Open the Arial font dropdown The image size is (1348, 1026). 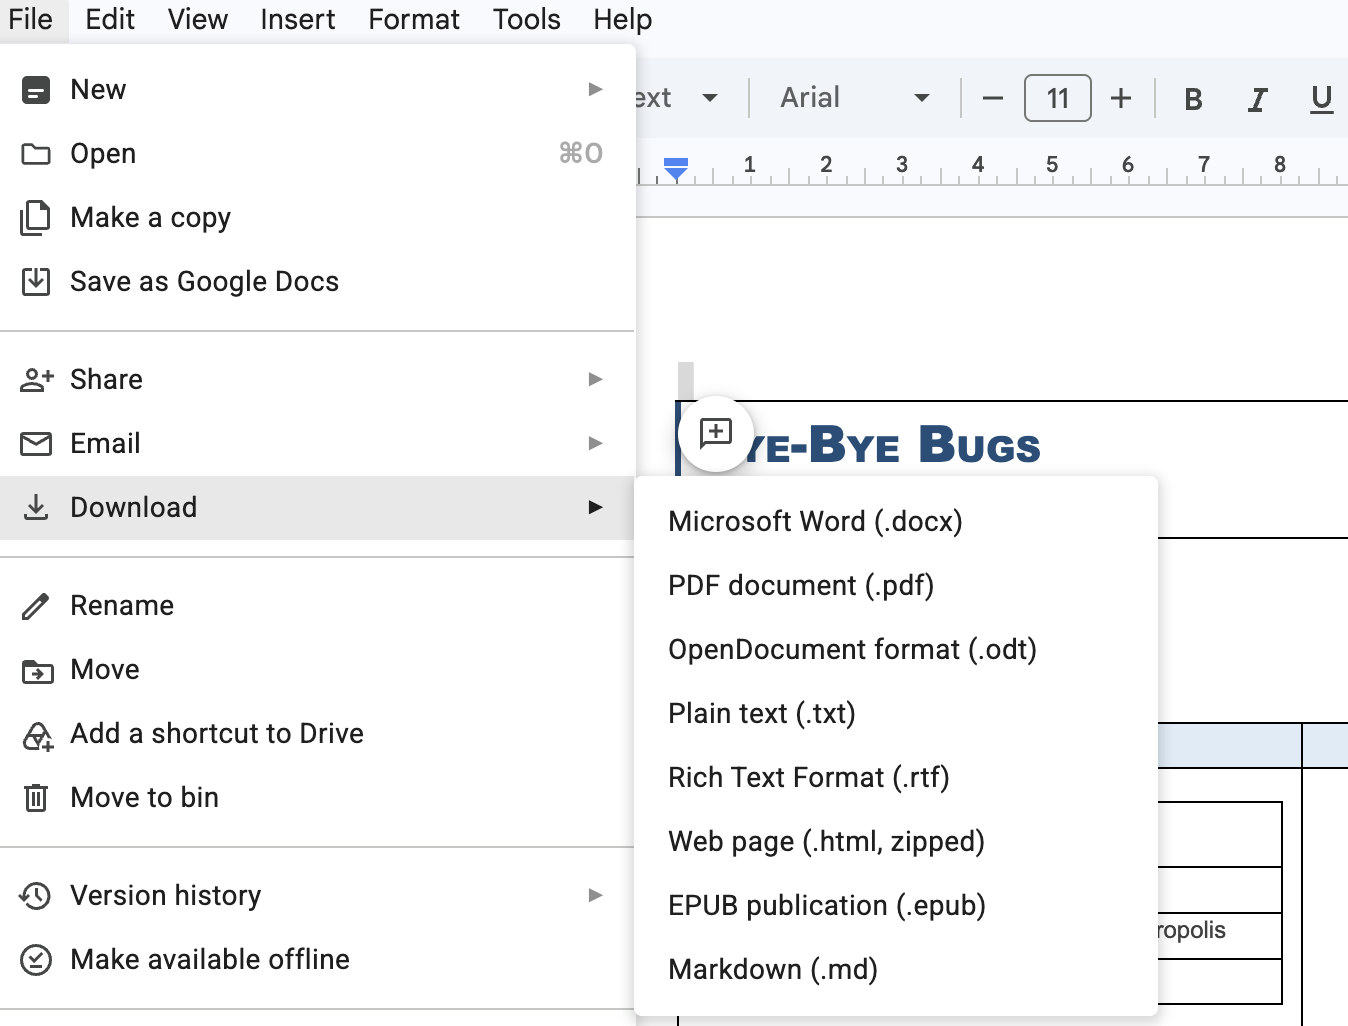pos(855,98)
